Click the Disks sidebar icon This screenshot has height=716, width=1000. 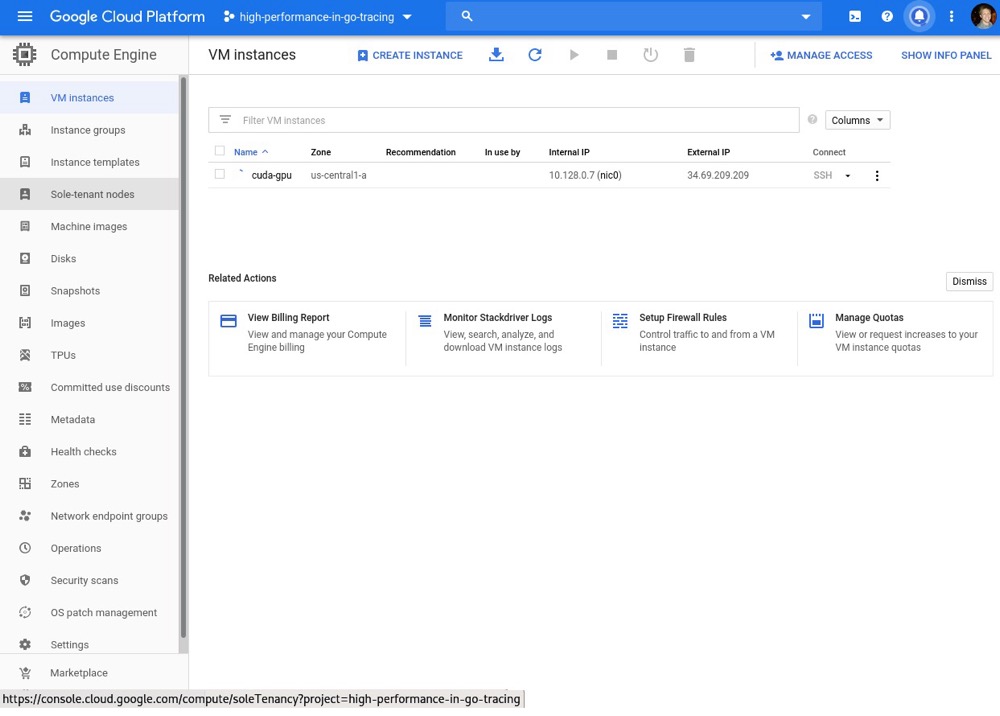pos(25,258)
